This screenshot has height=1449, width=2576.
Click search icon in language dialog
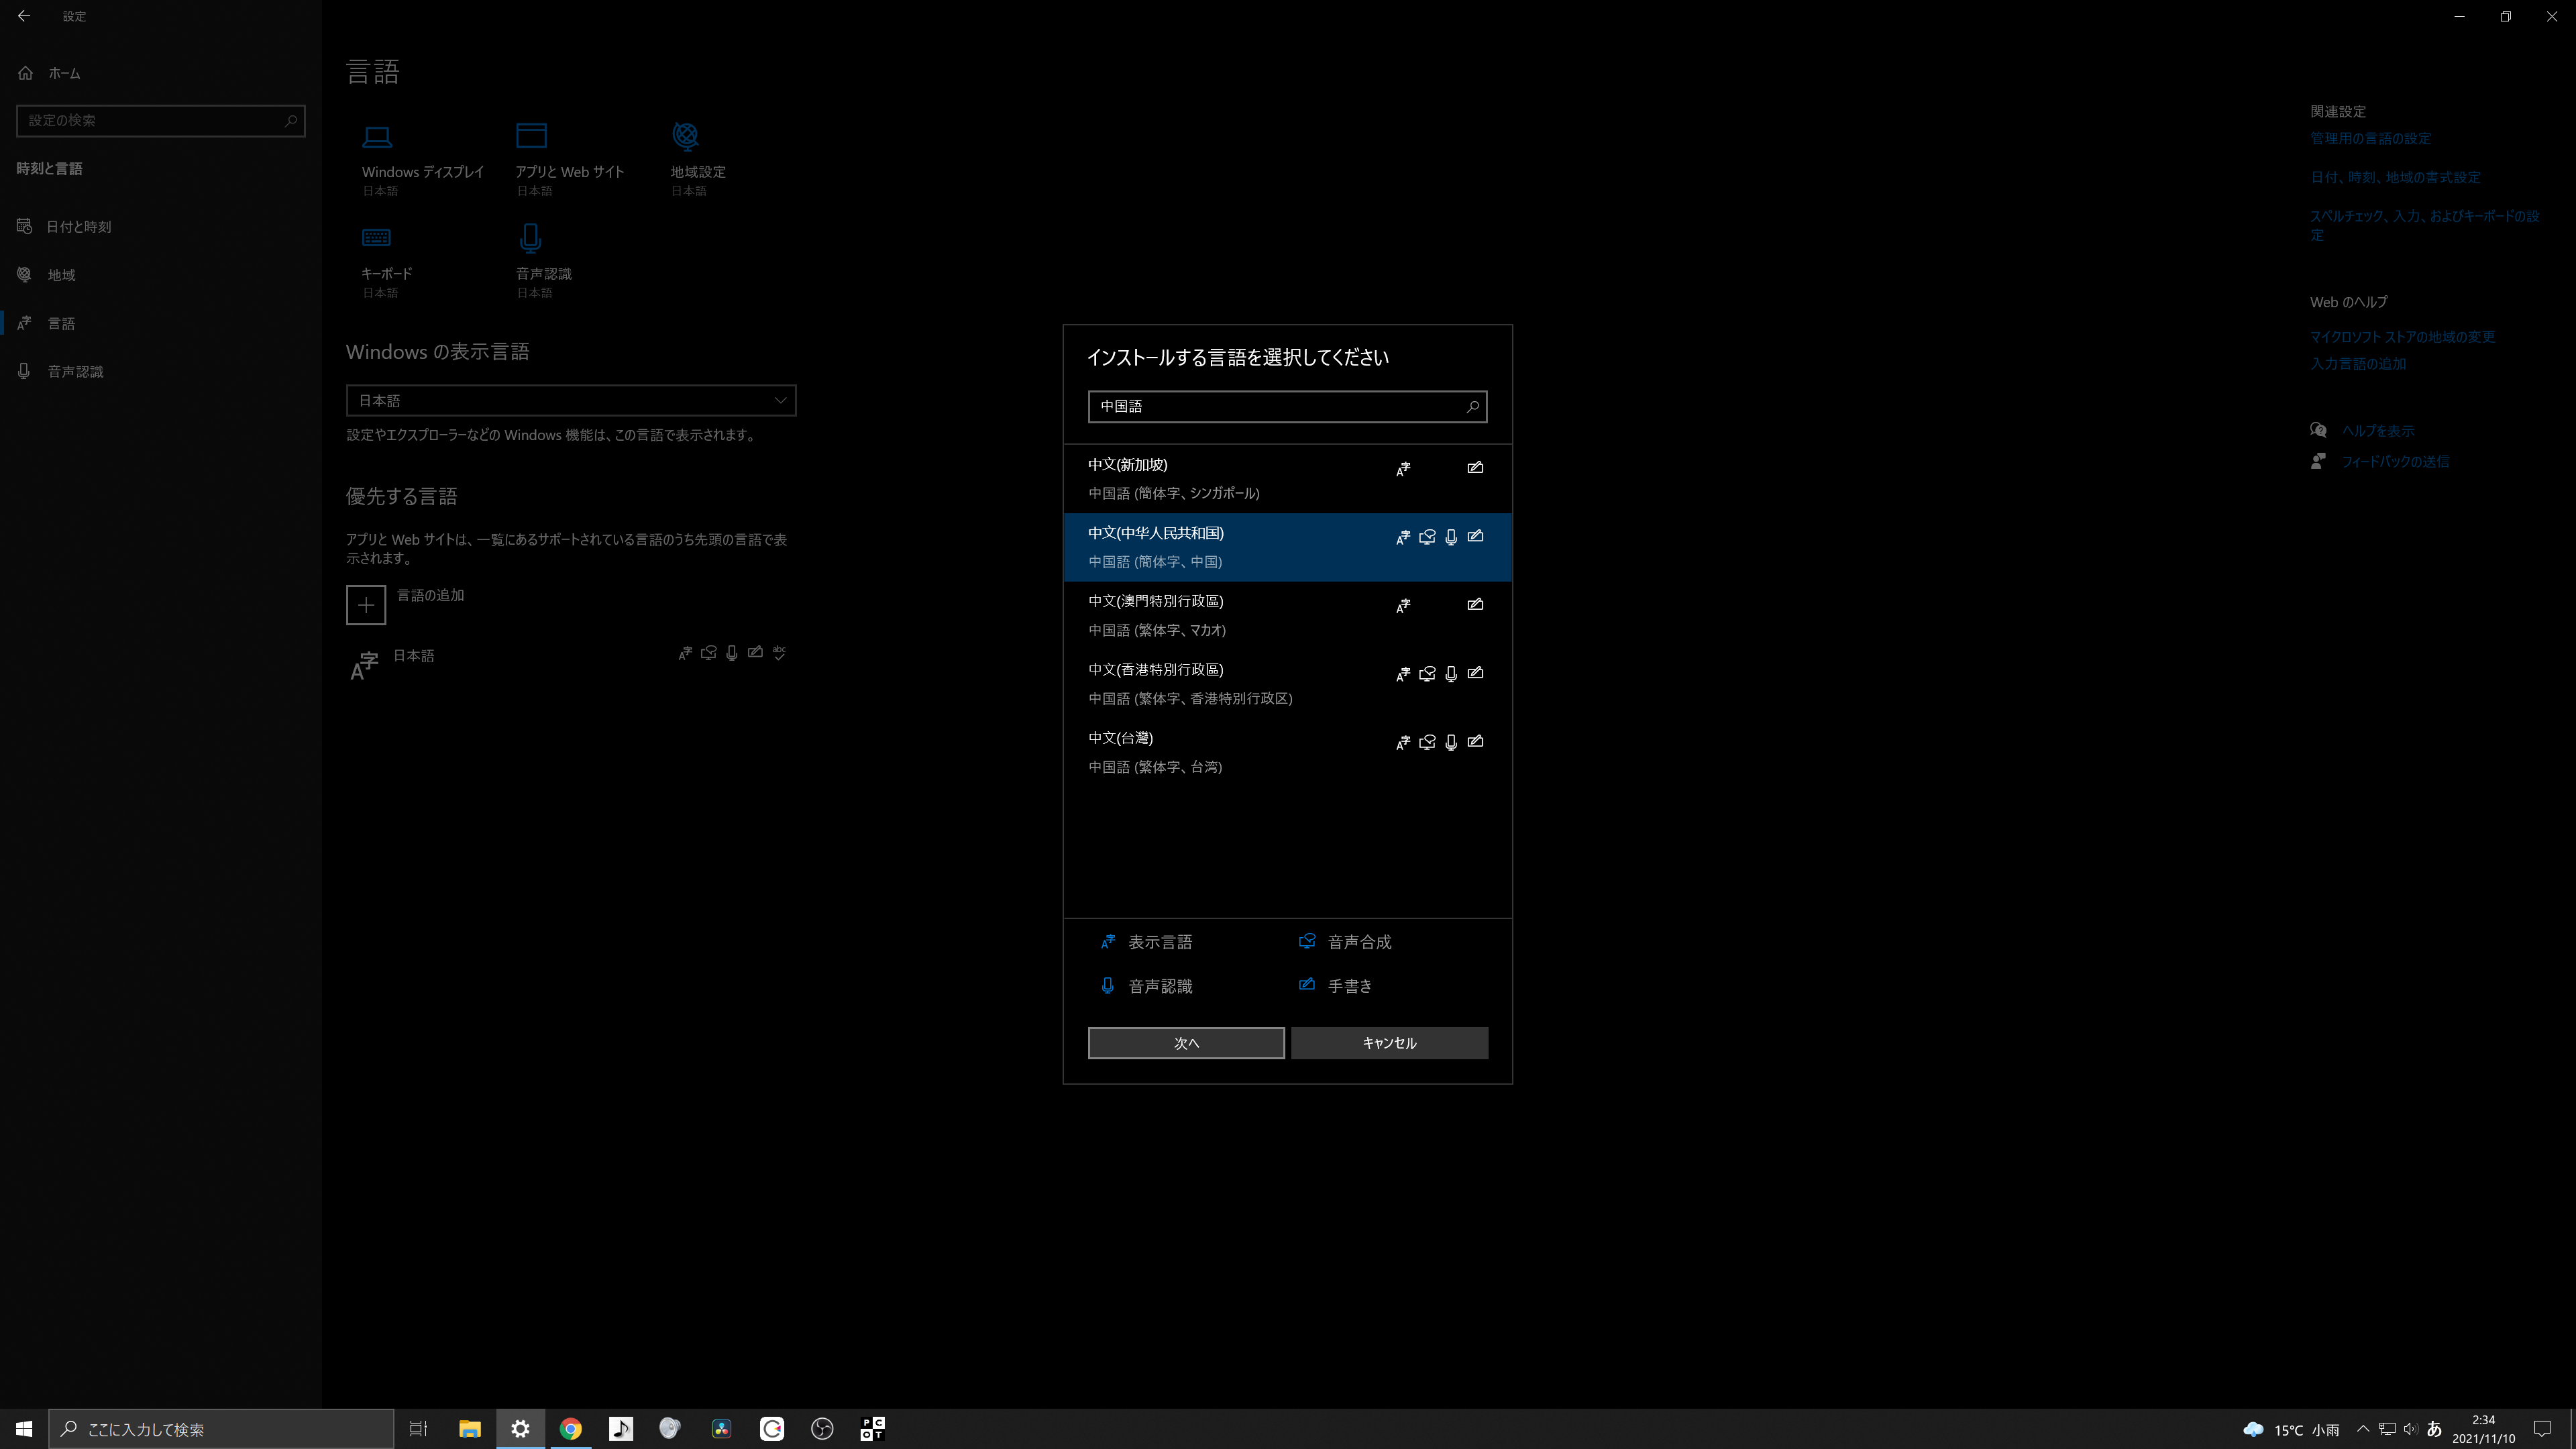(1472, 406)
